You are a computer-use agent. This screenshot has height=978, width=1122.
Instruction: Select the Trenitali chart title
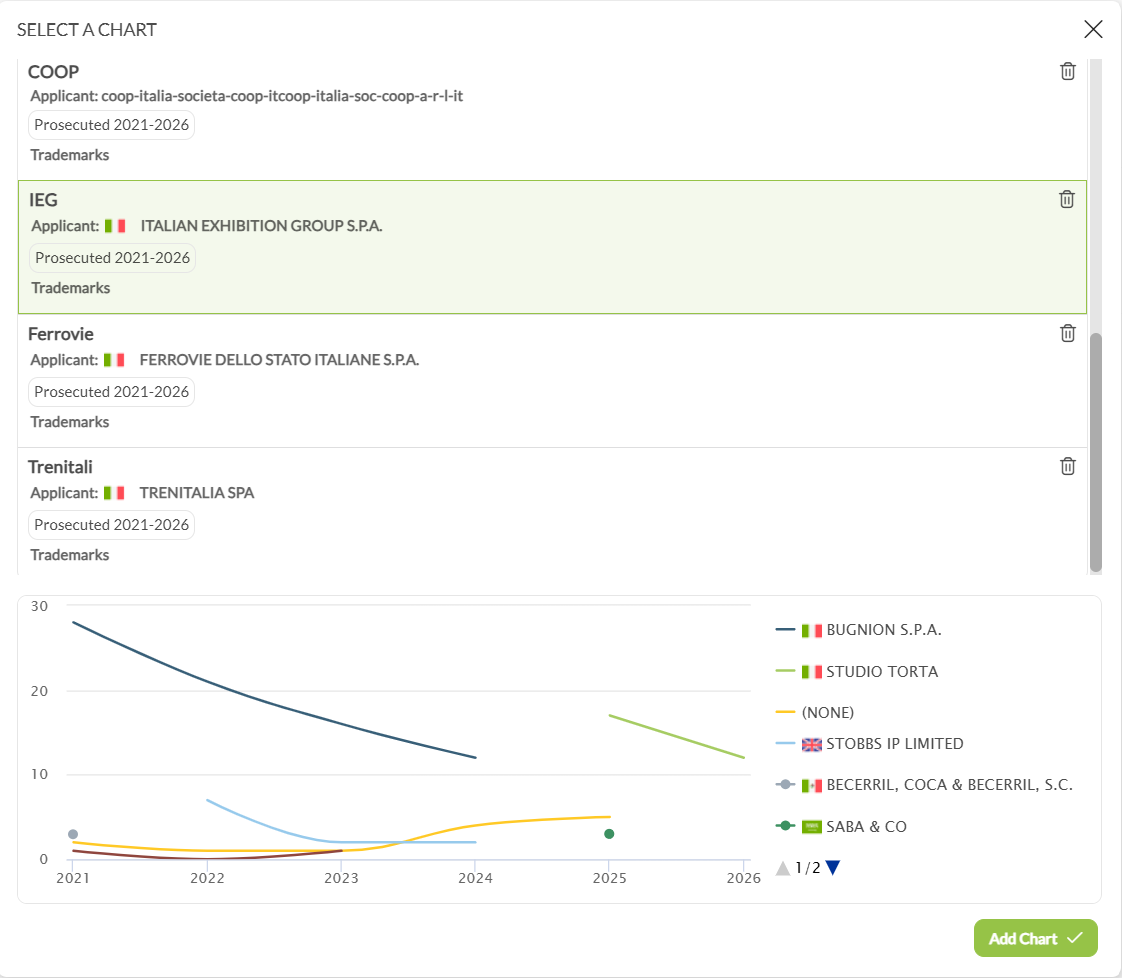tap(60, 466)
